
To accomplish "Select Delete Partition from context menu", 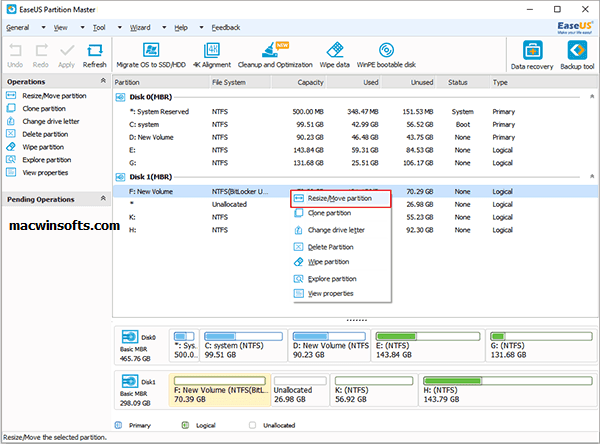I will [331, 246].
